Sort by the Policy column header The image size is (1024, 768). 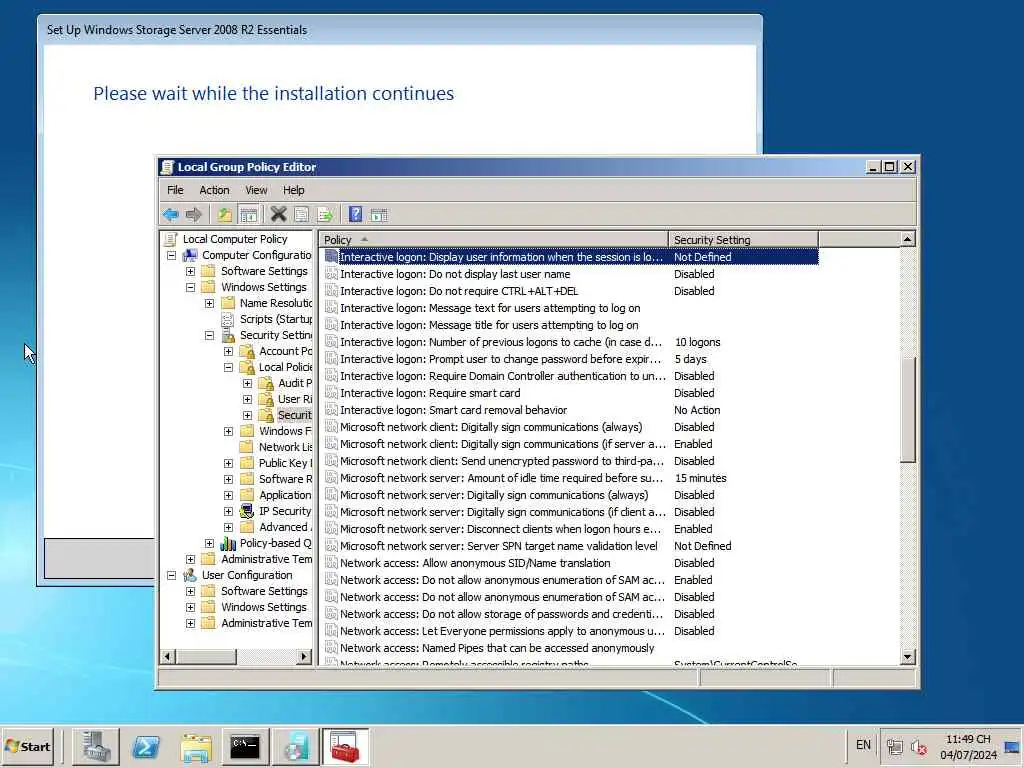[x=494, y=240]
